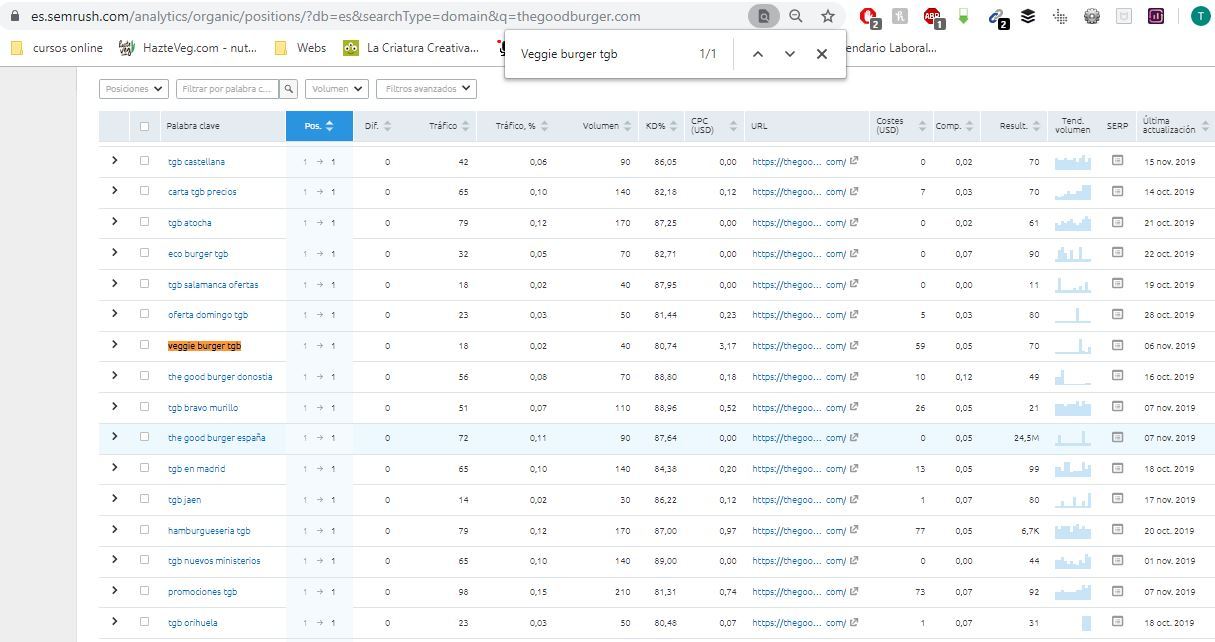Open SERP snapshot for tgb castellana row
Image resolution: width=1215 pixels, height=642 pixels.
[x=1117, y=161]
